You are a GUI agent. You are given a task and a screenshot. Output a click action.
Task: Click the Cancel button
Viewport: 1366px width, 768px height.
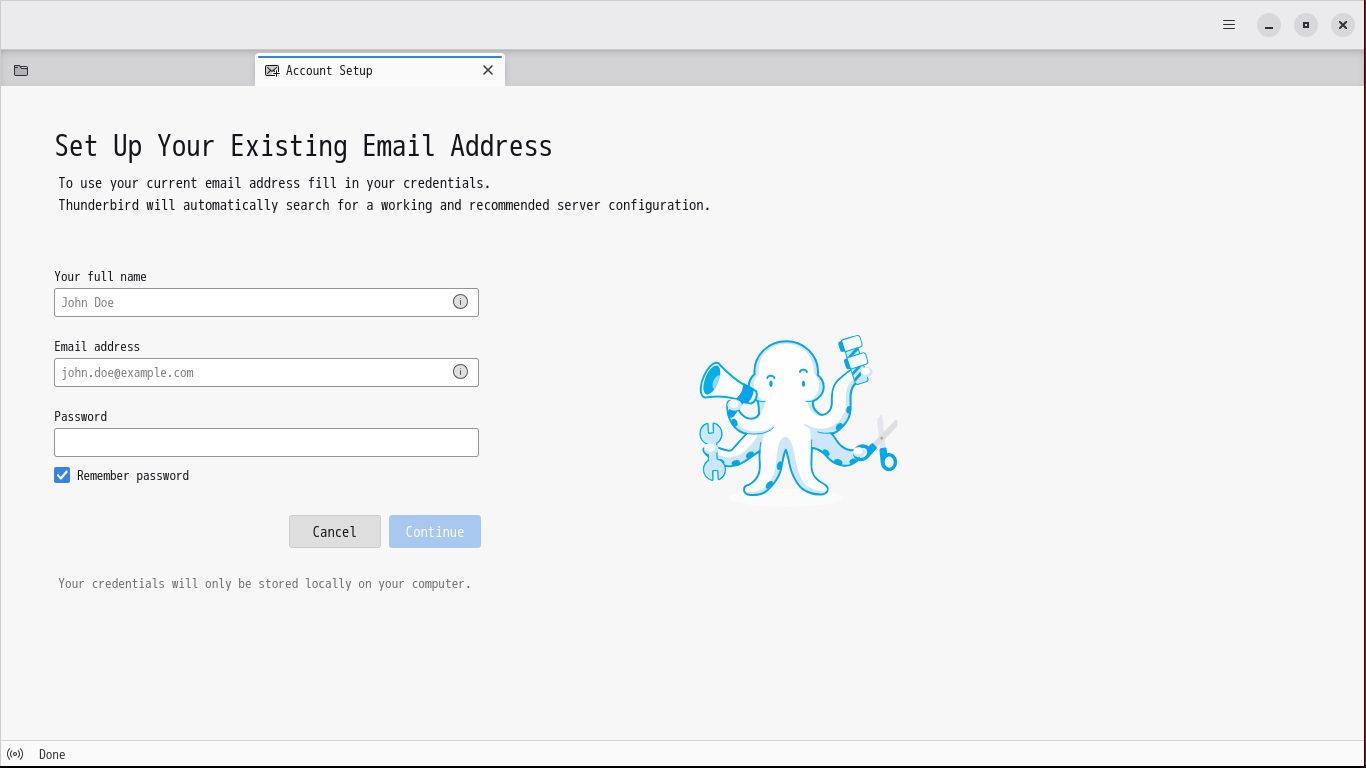[335, 532]
